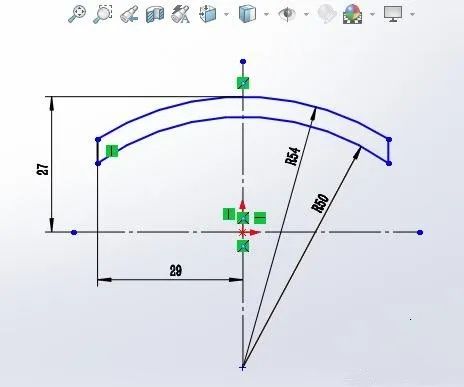Select right endpoint of horizontal centerline

pos(420,232)
